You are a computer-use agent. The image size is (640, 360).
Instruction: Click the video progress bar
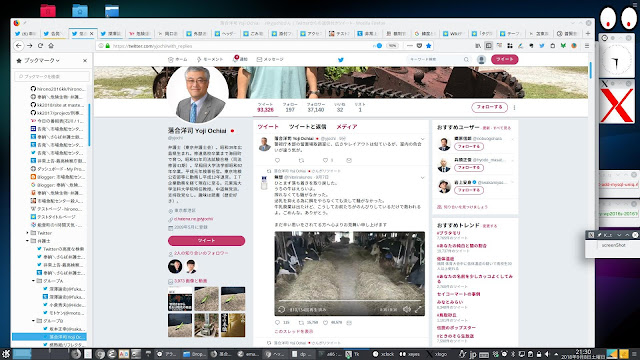pos(349,301)
